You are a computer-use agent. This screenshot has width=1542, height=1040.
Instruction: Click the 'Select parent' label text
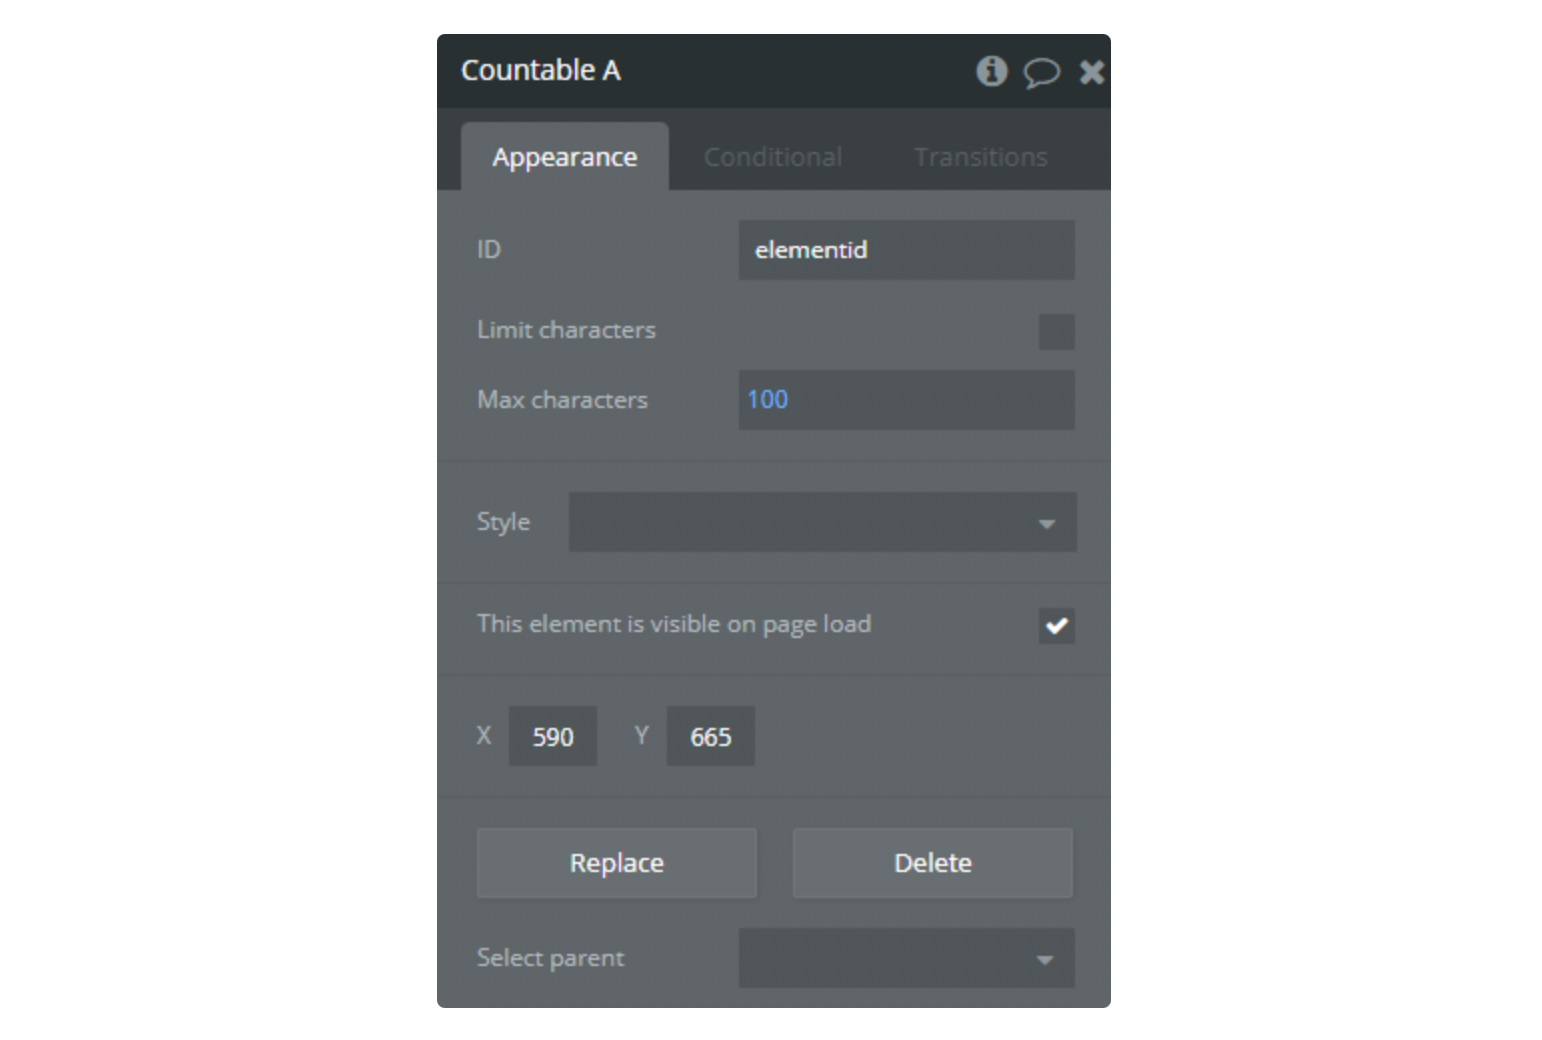click(x=550, y=958)
